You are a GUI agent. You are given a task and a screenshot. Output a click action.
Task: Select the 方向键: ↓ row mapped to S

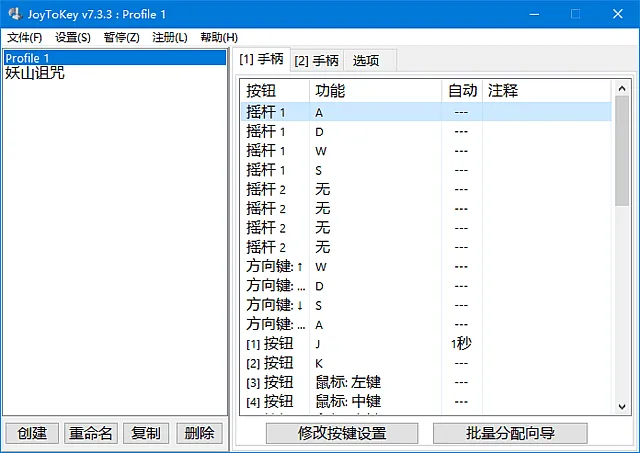426,305
